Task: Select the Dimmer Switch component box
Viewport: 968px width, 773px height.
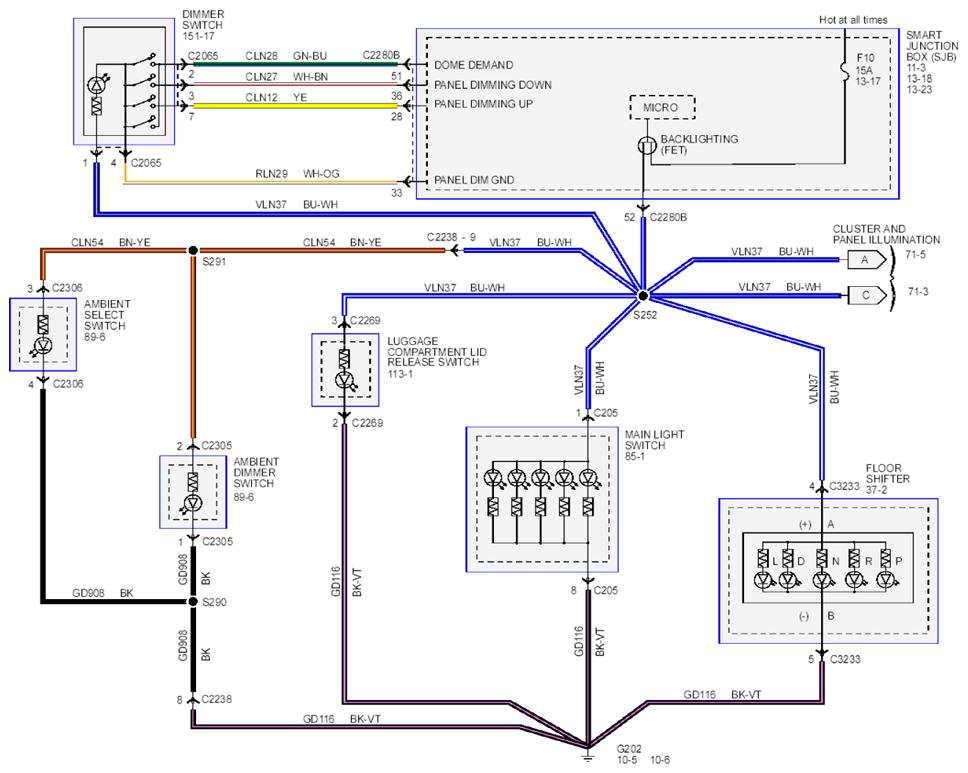Action: [124, 81]
